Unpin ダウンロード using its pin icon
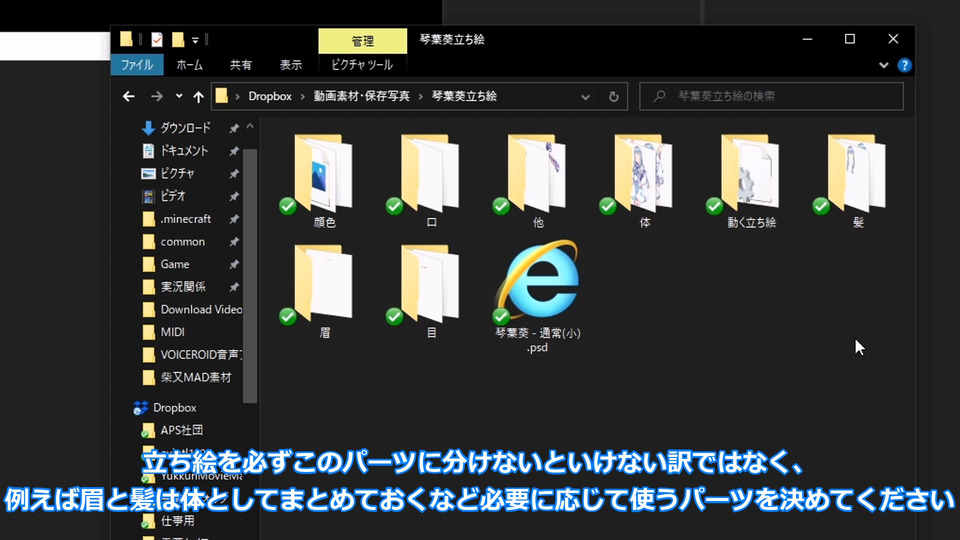The height and width of the screenshot is (540, 960). 234,129
